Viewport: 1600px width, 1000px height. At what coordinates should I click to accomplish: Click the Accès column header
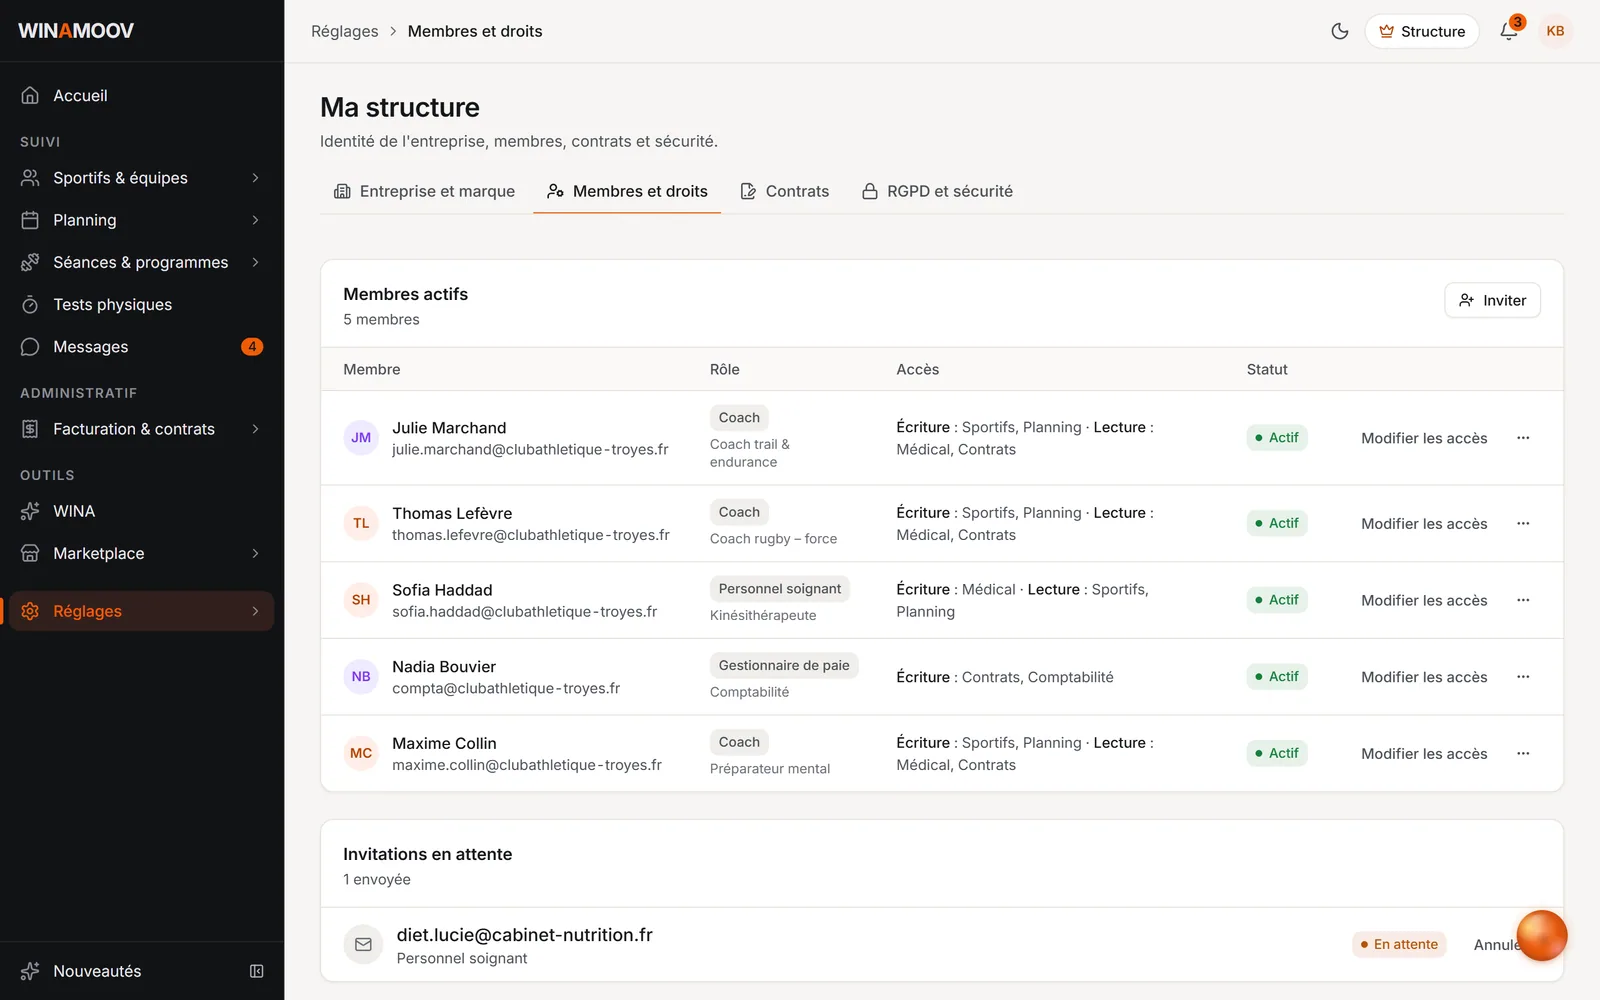pos(917,369)
